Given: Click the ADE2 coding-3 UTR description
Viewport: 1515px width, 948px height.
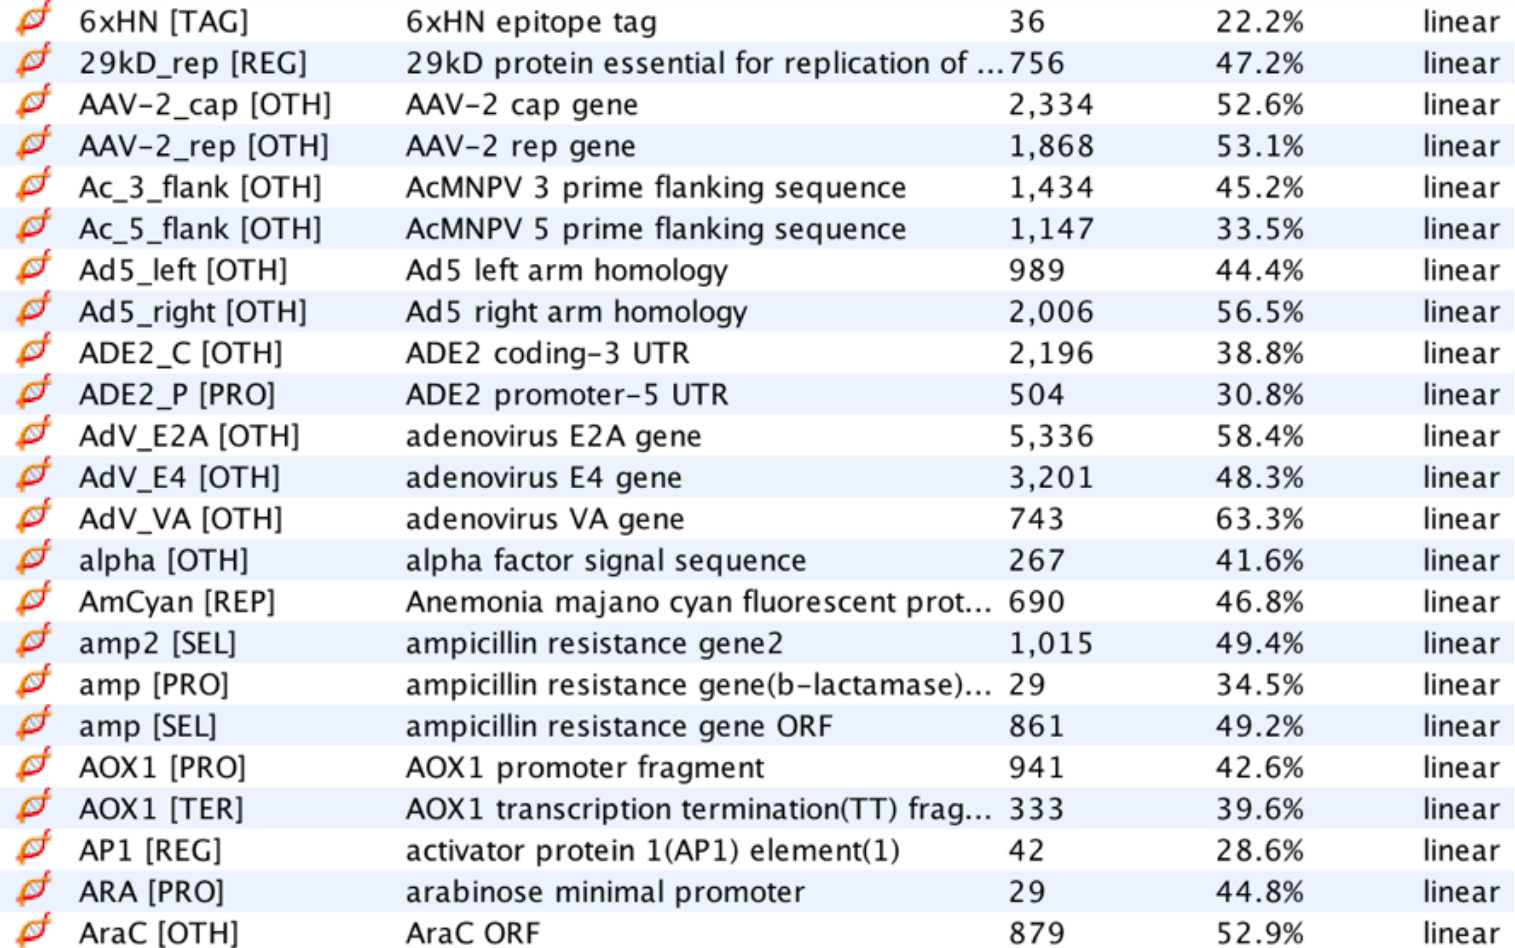Looking at the screenshot, I should click(x=547, y=353).
